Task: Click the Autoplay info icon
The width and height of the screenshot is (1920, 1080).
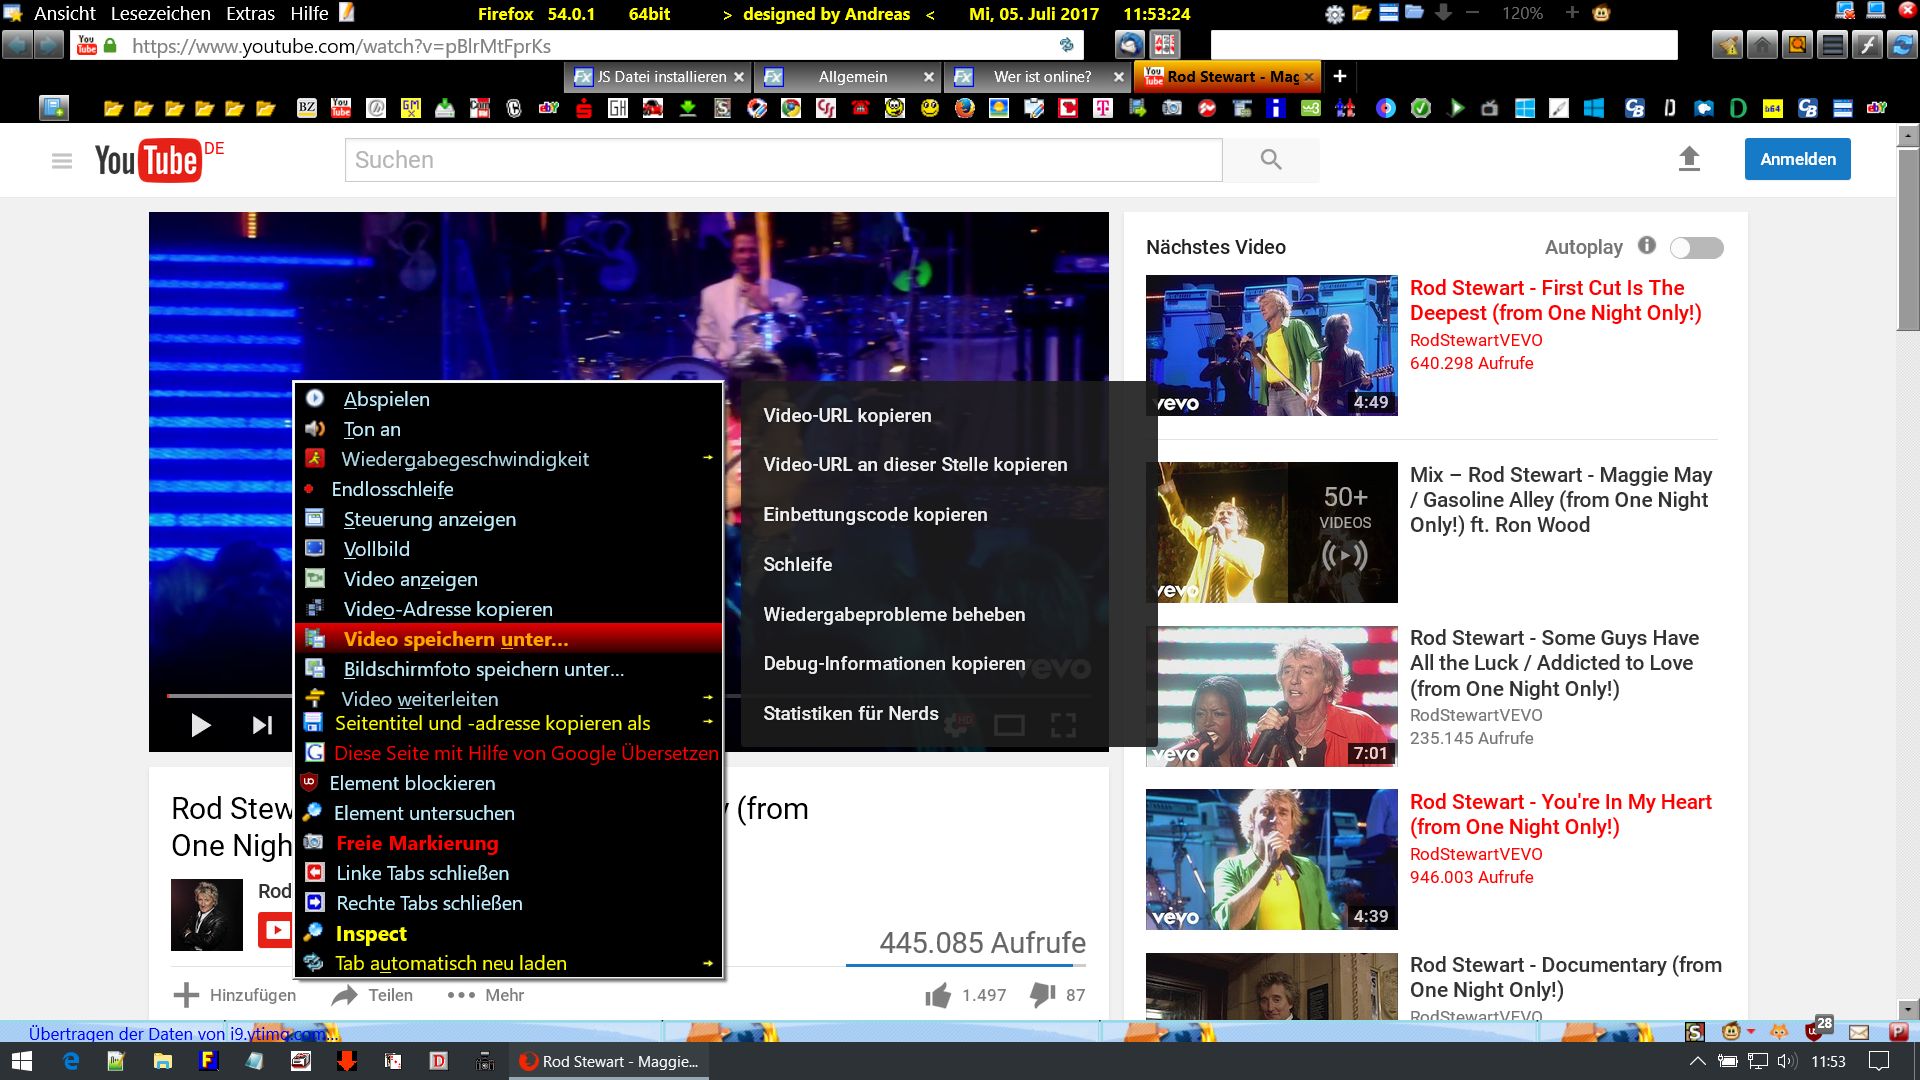Action: point(1646,246)
